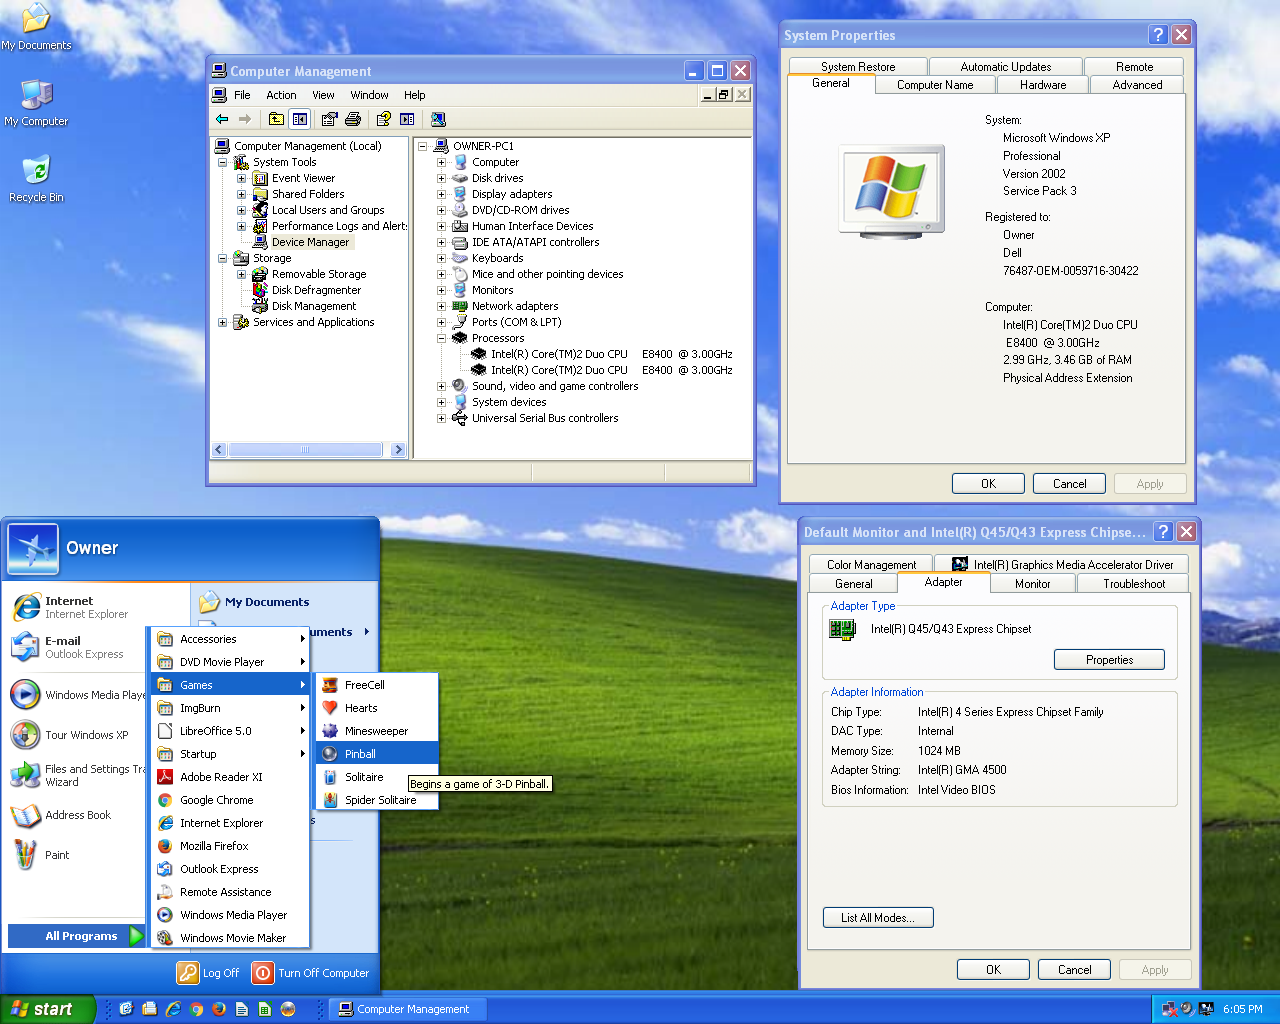Click Turn Off Computer in Start menu
Viewport: 1280px width, 1024px height.
pyautogui.click(x=310, y=973)
